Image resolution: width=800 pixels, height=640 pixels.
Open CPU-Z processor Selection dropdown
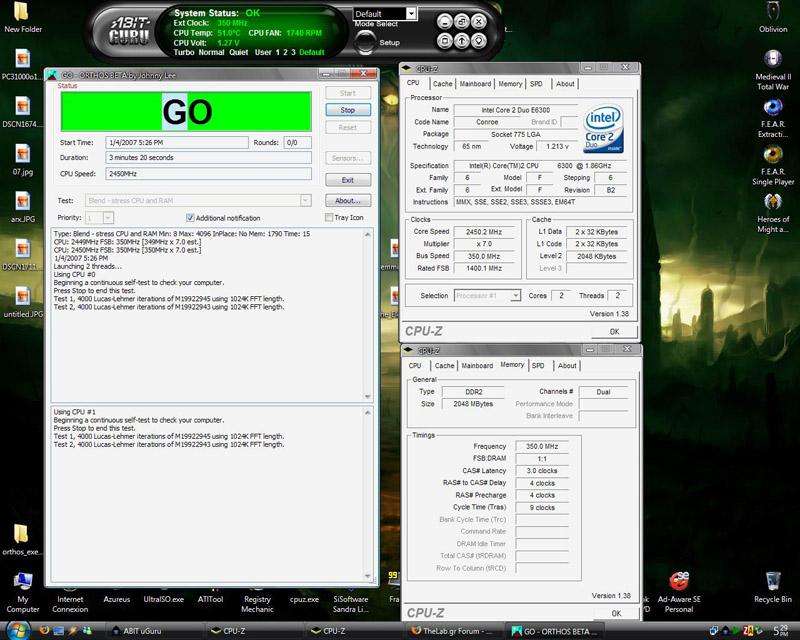[x=516, y=296]
